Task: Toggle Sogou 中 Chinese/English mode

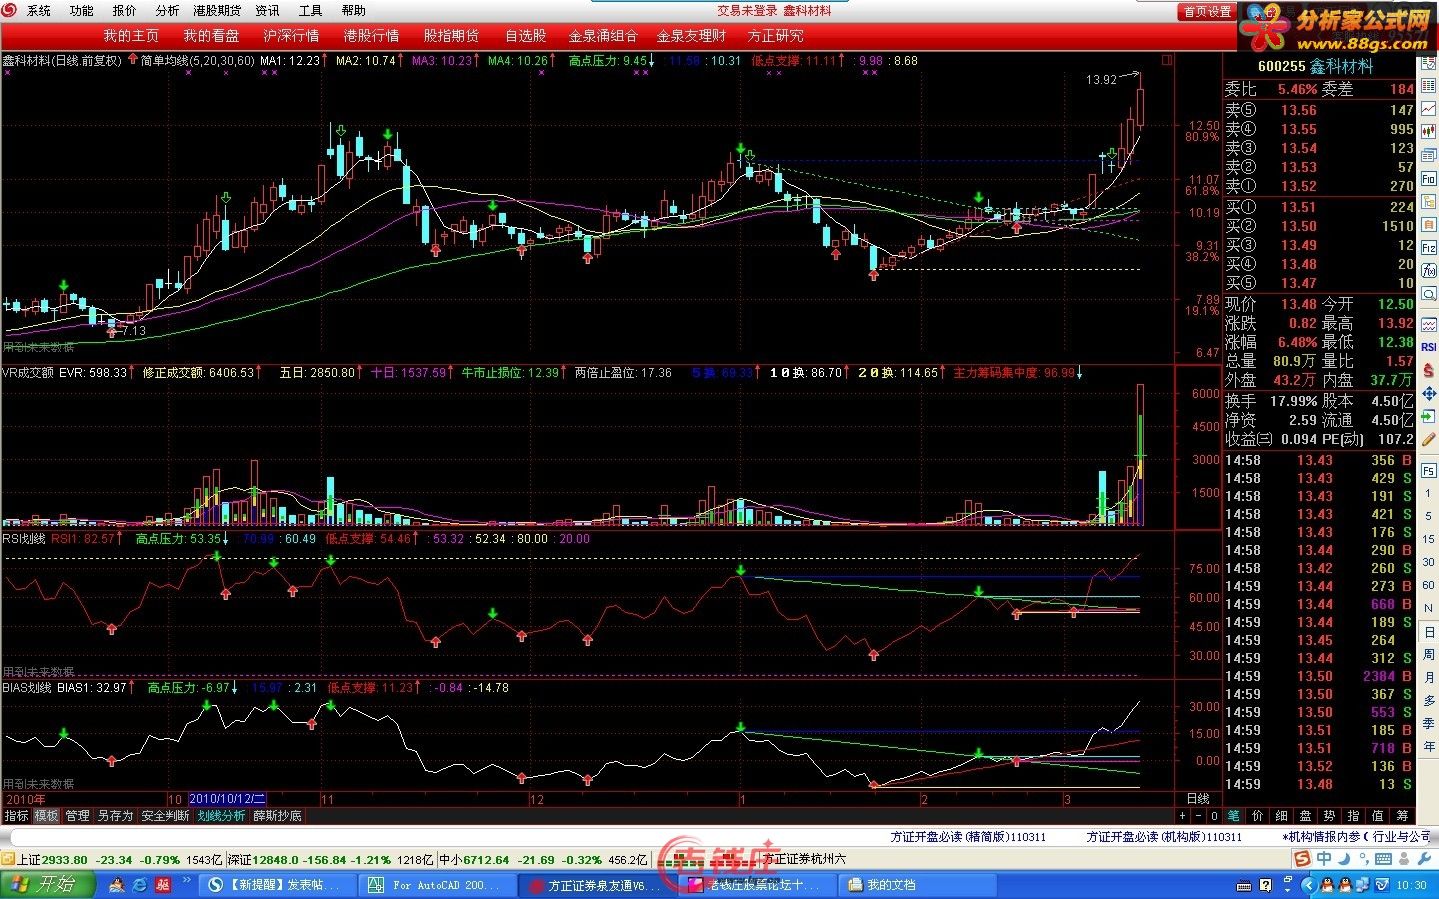Action: (1324, 859)
